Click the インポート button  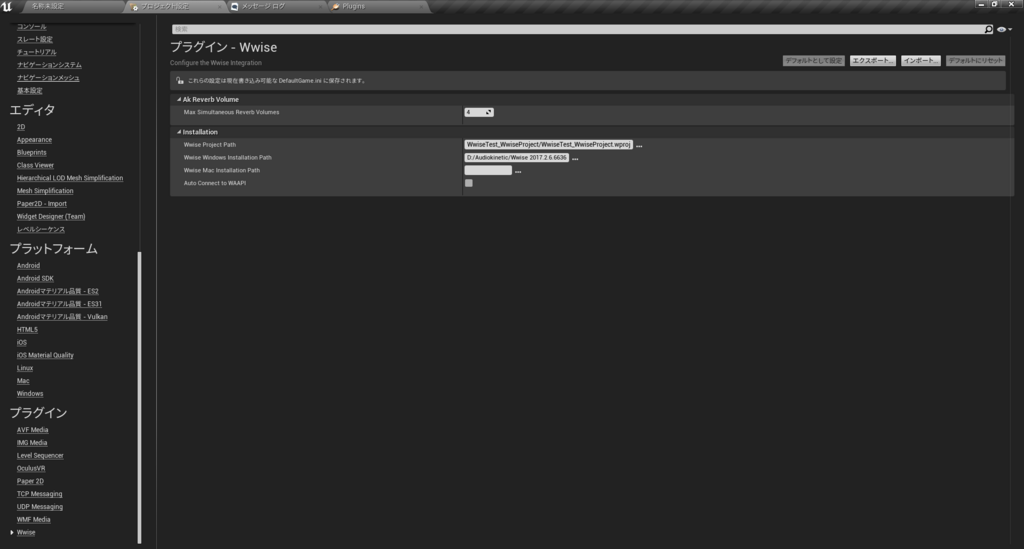921,61
